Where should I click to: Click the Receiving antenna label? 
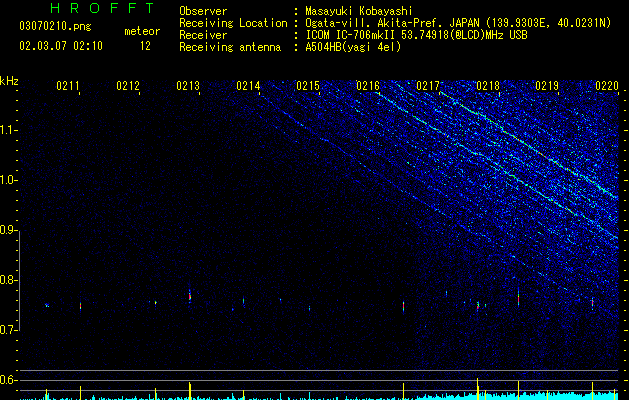230,47
